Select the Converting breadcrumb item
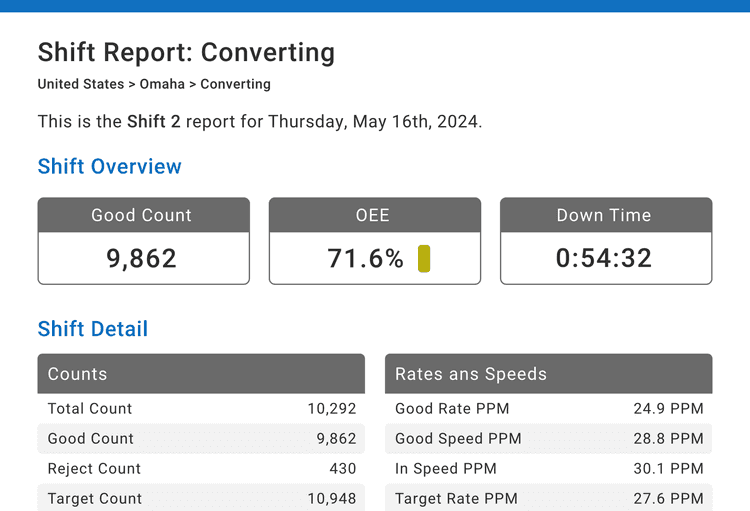Image resolution: width=750 pixels, height=511 pixels. [x=235, y=84]
